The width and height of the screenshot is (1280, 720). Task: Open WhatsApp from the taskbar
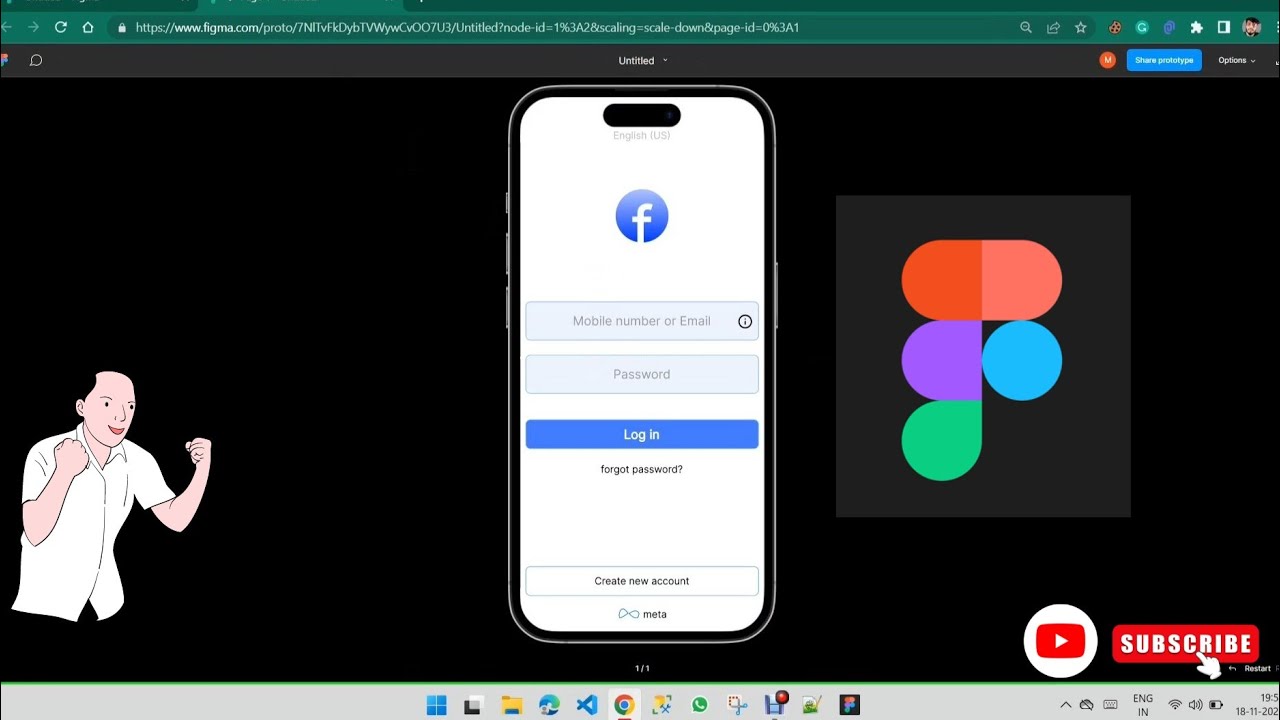pos(699,705)
